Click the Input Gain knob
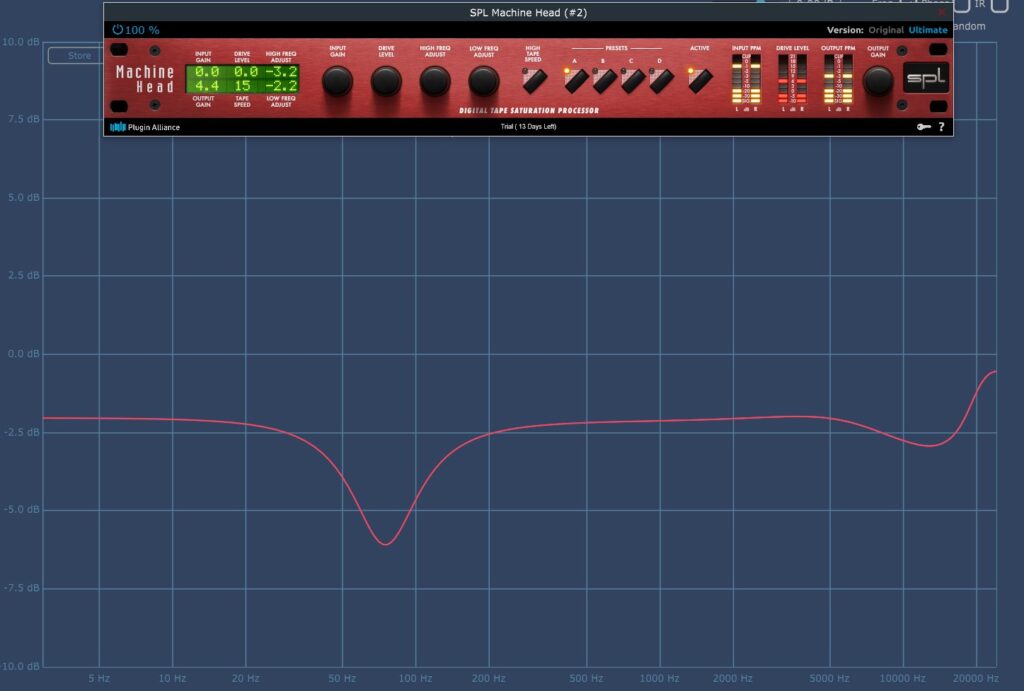This screenshot has height=691, width=1024. coord(337,81)
